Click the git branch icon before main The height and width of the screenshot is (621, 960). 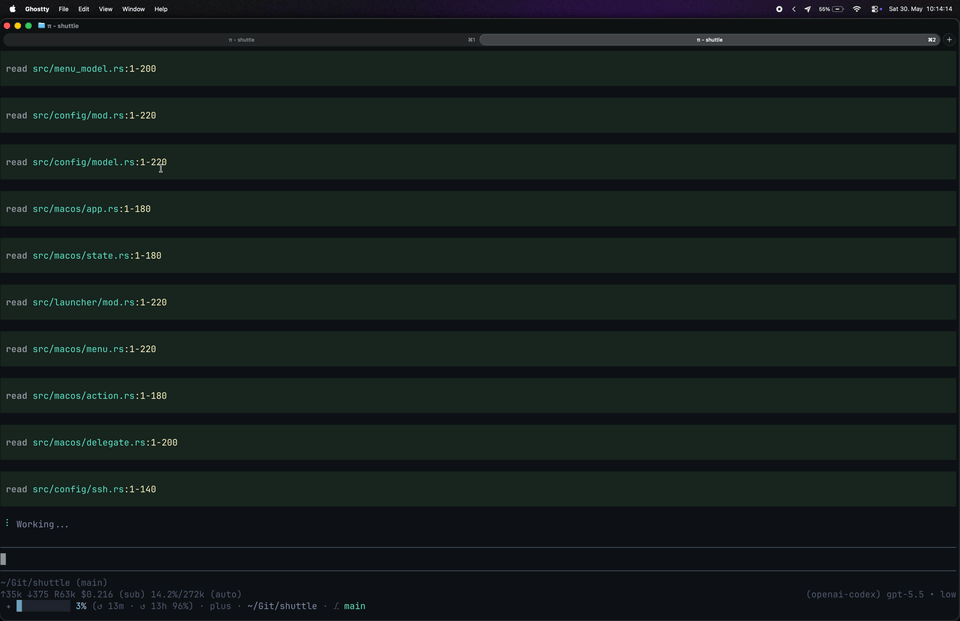point(336,606)
